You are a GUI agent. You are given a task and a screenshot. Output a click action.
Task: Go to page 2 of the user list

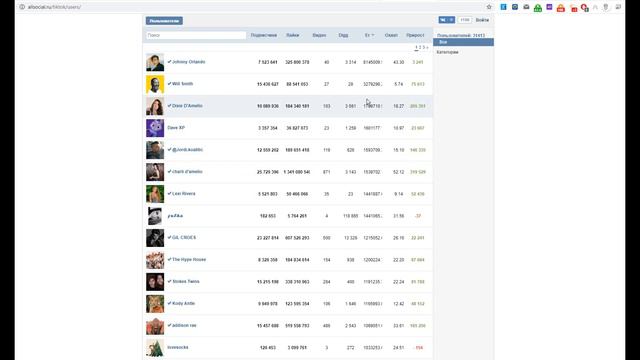click(x=420, y=48)
